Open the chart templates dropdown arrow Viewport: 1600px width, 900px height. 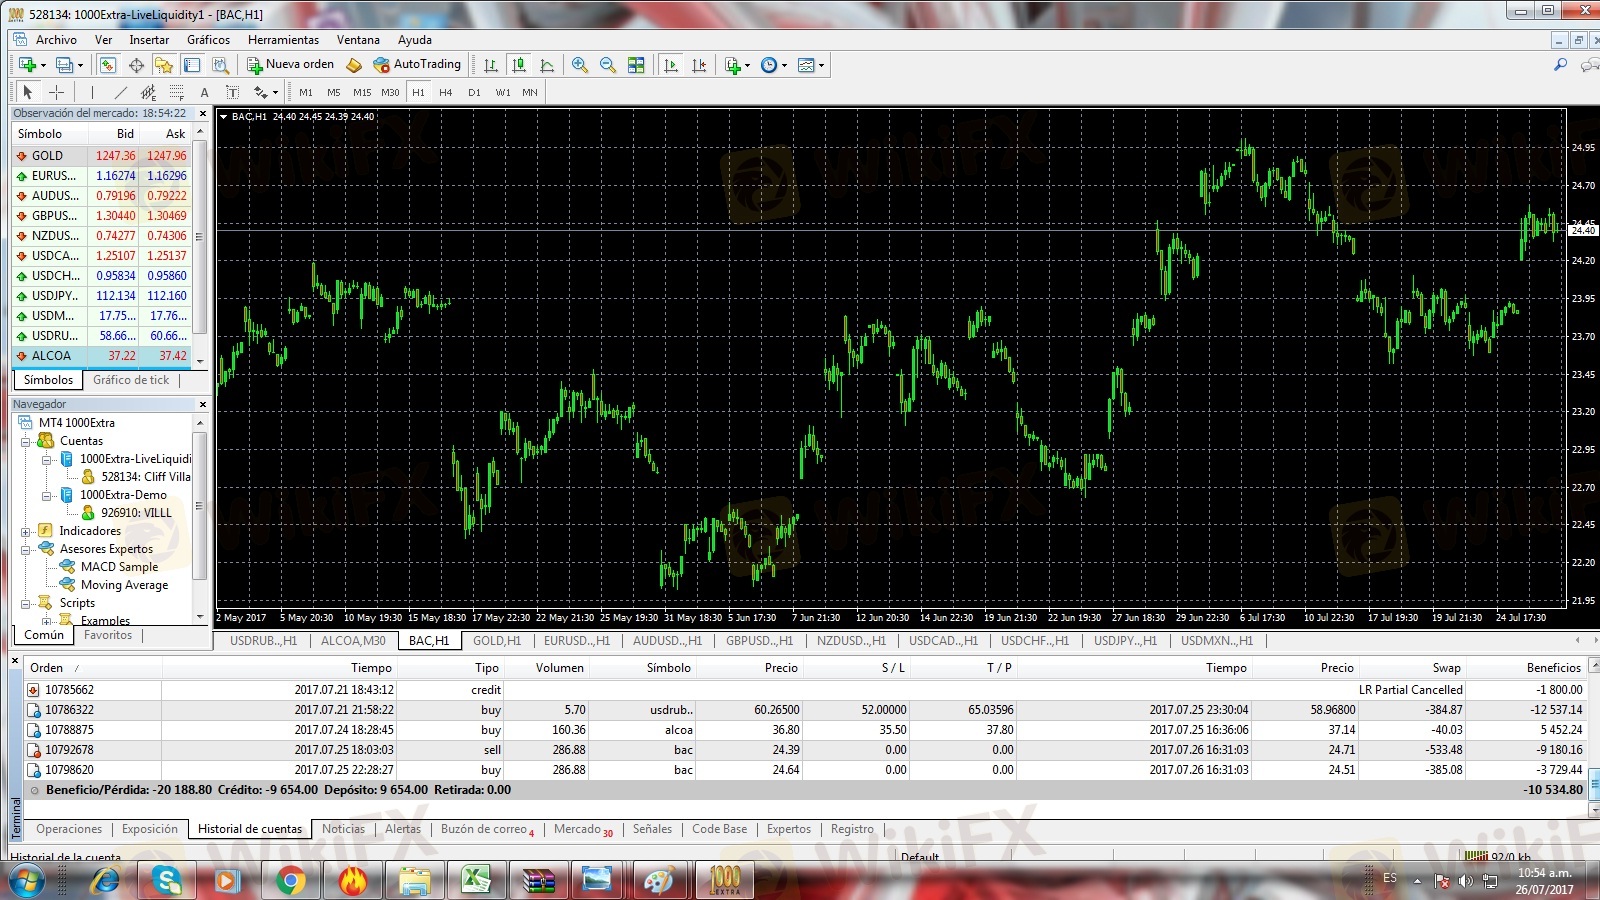(x=822, y=65)
